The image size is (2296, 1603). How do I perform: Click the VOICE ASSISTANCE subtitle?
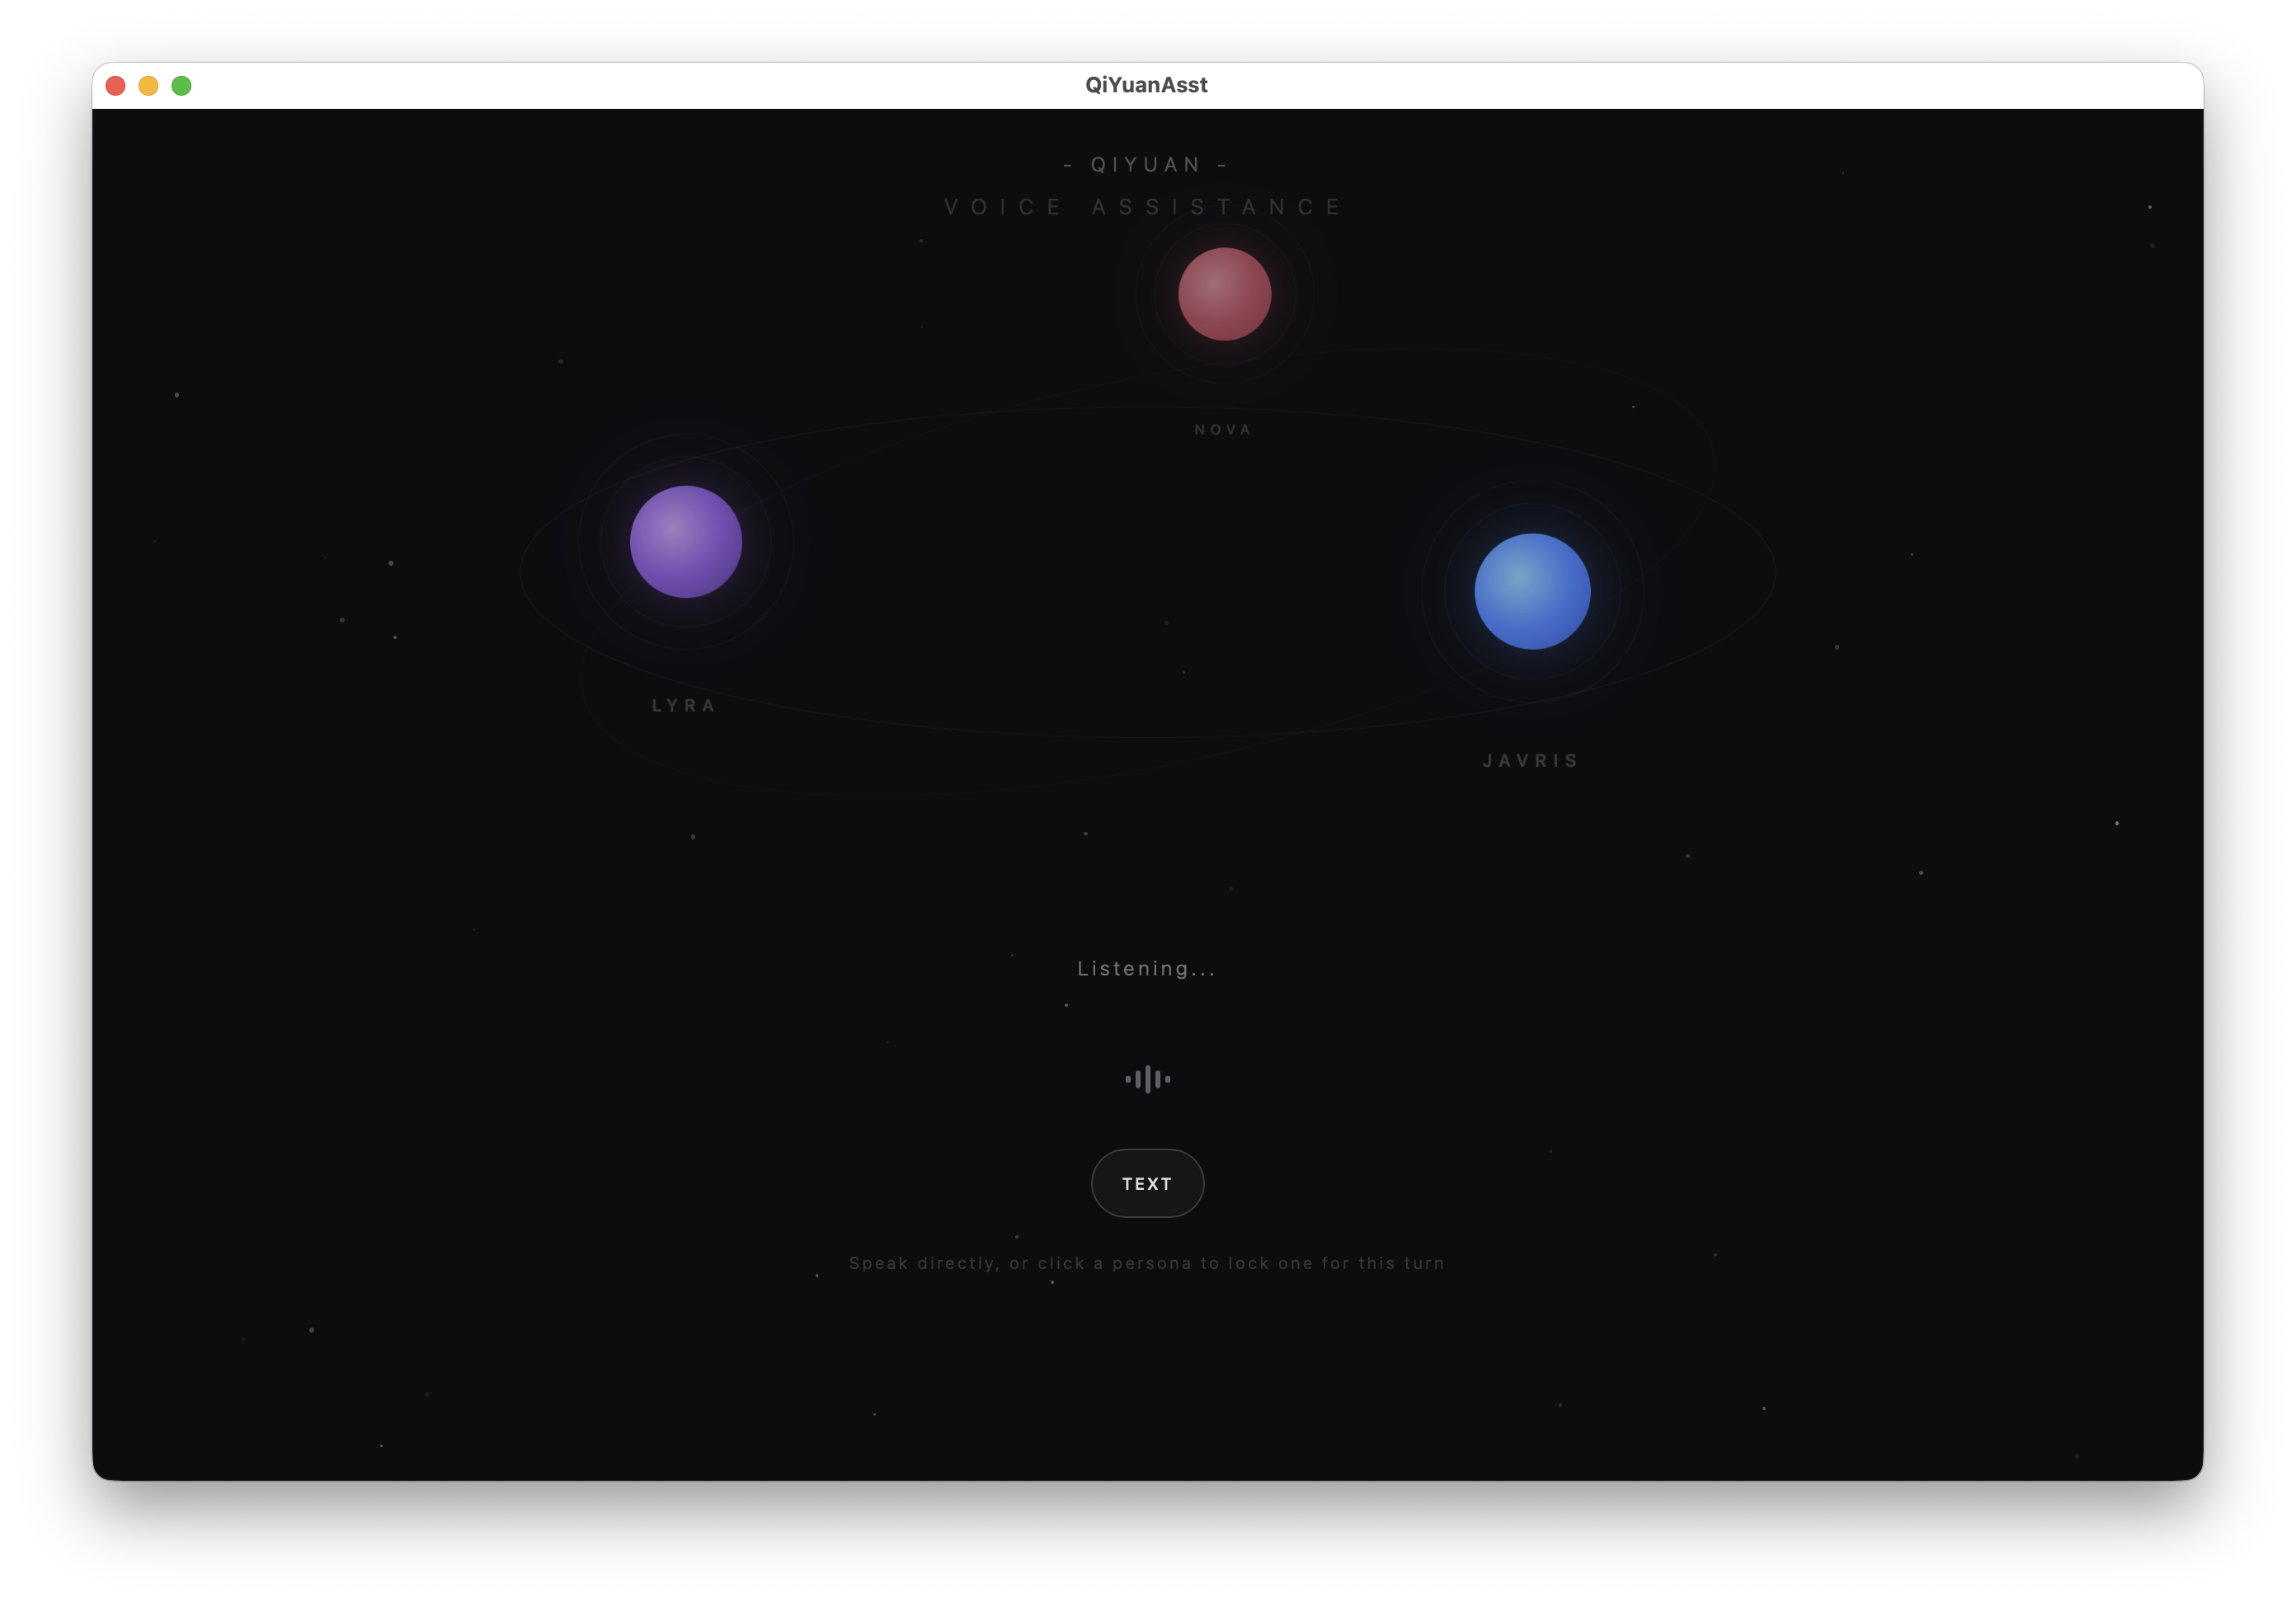(1145, 207)
